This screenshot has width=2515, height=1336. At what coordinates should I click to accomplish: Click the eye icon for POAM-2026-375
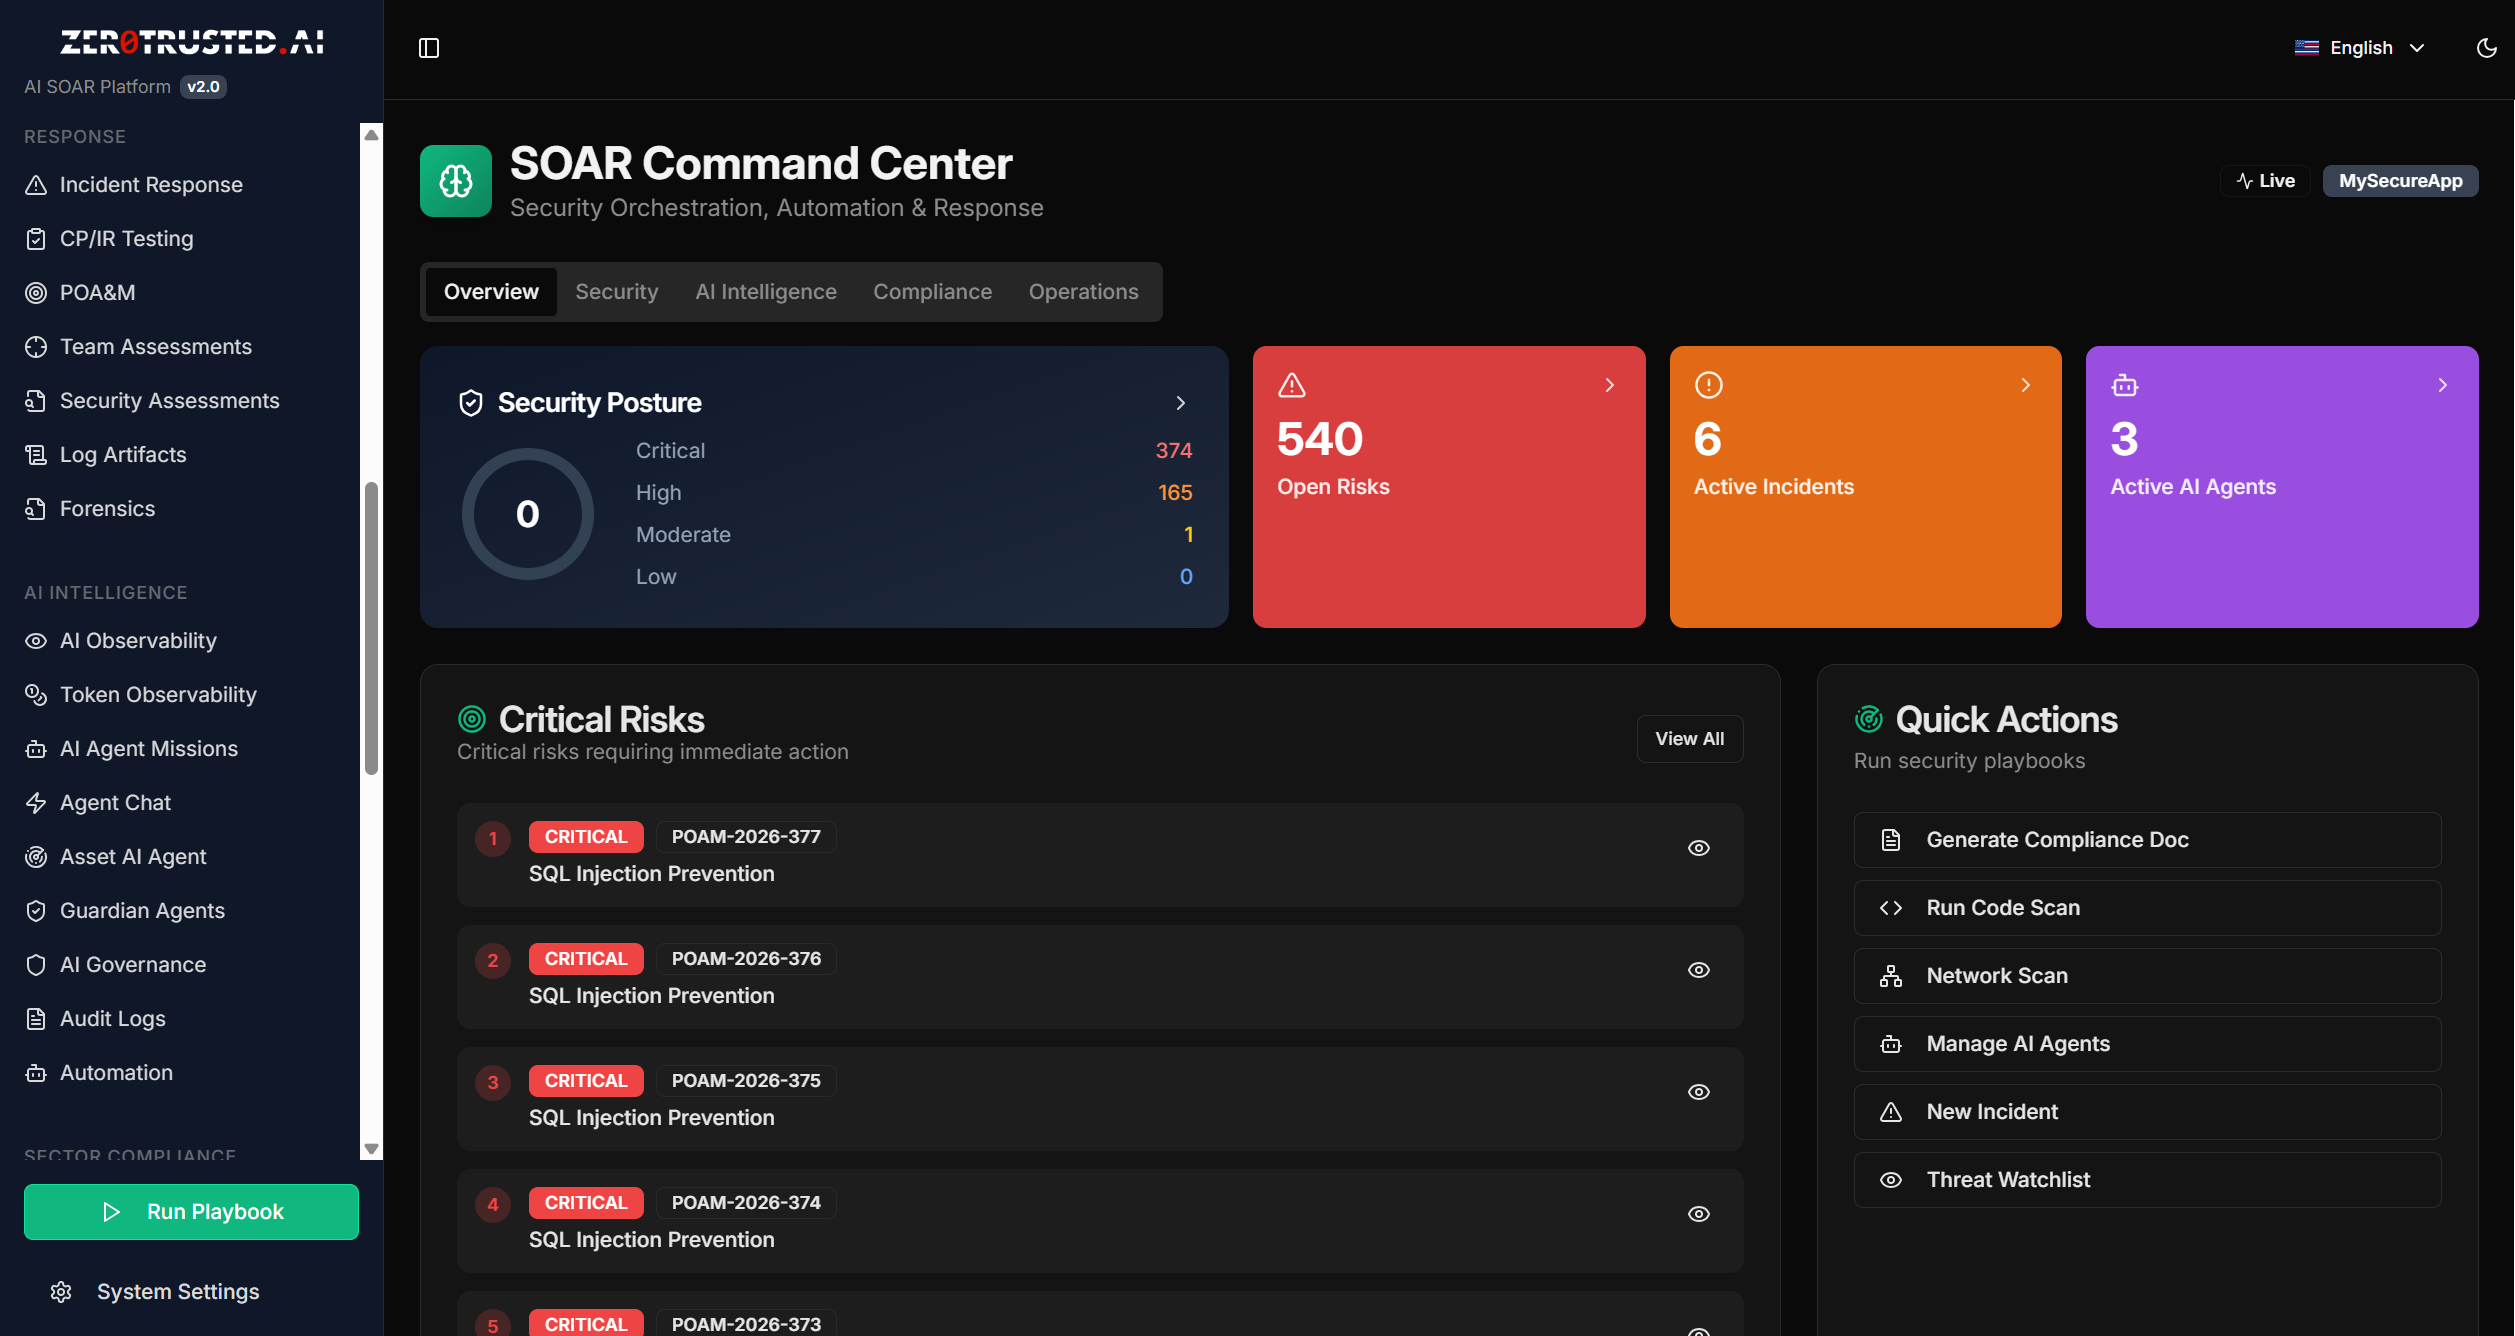[1698, 1092]
